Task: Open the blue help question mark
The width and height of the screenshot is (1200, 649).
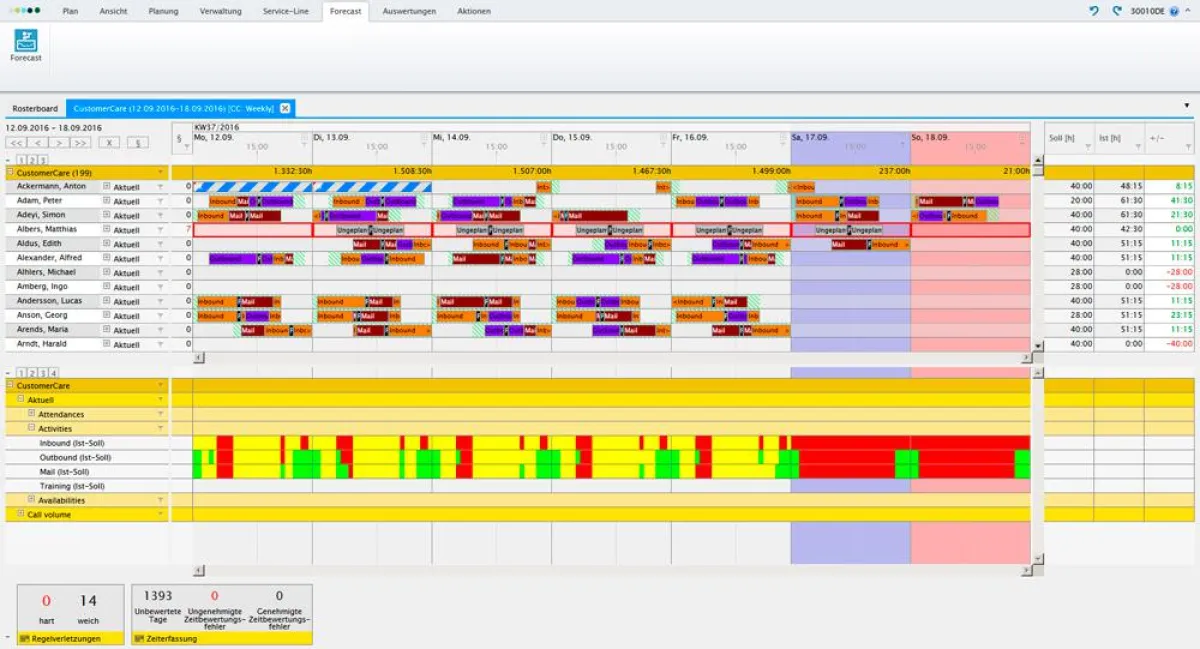Action: (1174, 11)
